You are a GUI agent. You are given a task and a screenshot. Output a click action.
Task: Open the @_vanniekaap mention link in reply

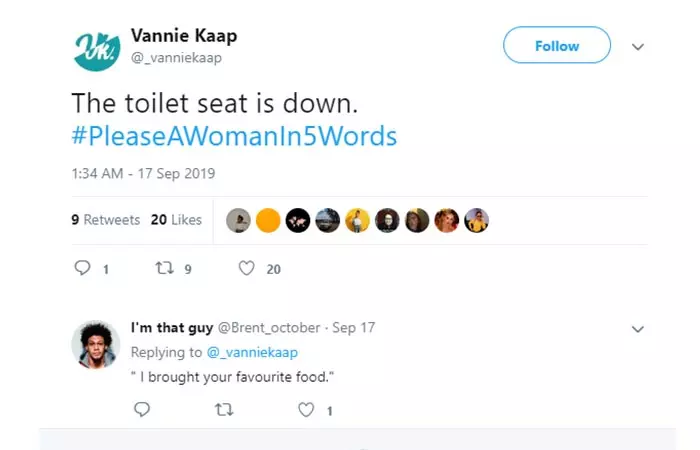252,352
